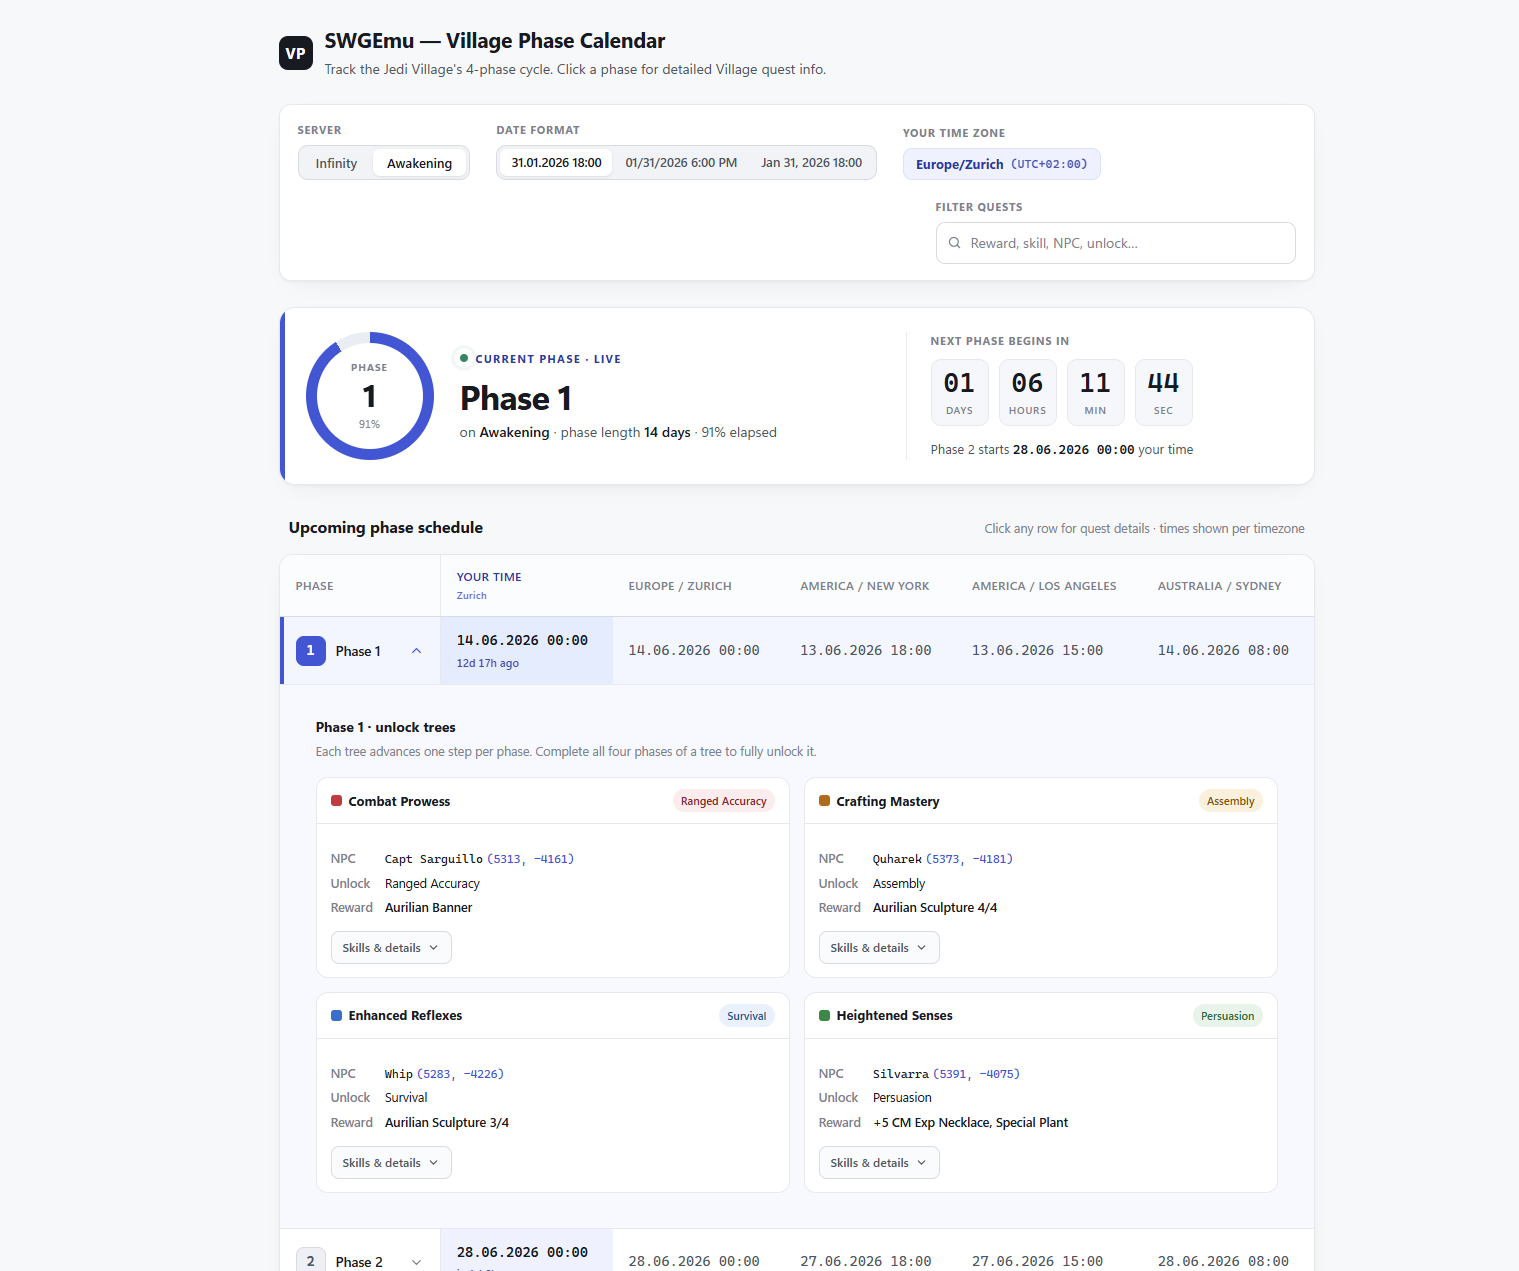This screenshot has height=1271, width=1519.
Task: Click the Aurilian Banner reward text
Action: [x=428, y=908]
